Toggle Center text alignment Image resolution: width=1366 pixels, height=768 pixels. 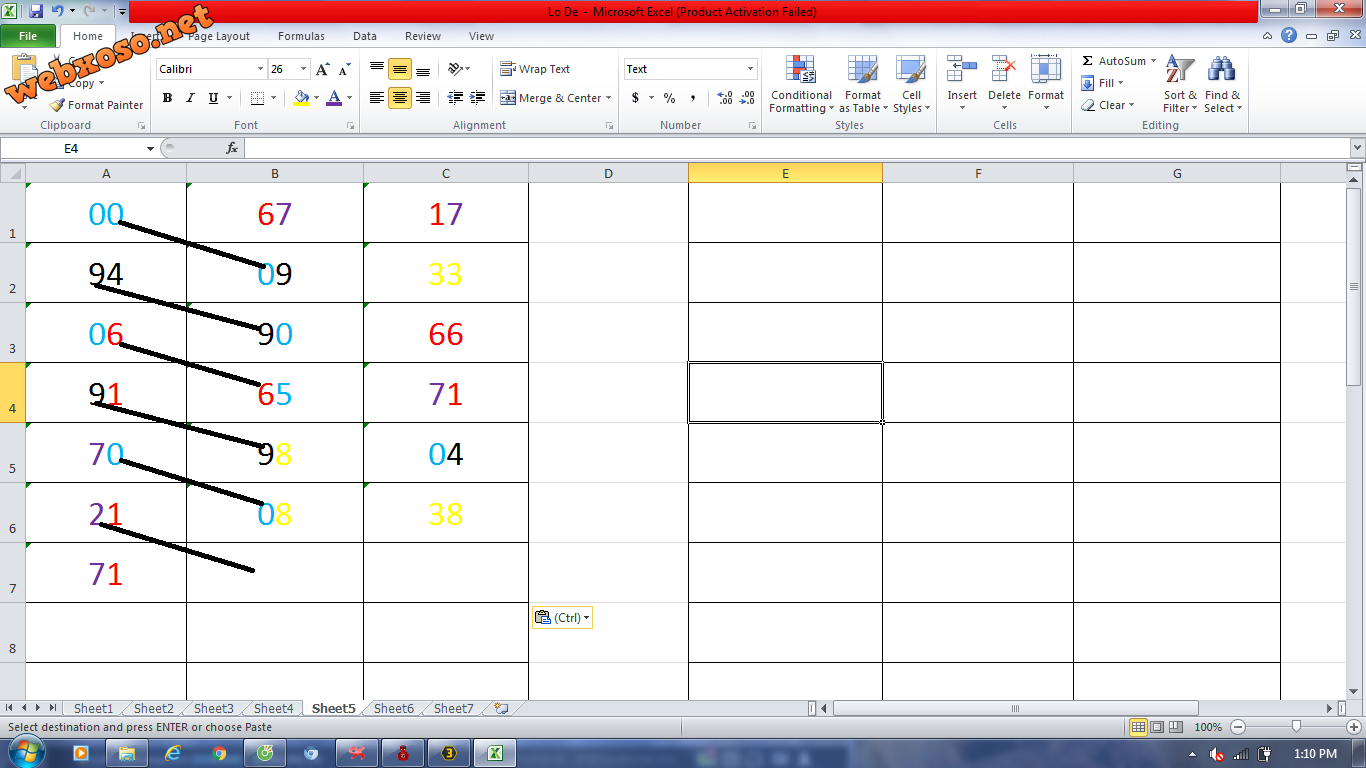400,98
